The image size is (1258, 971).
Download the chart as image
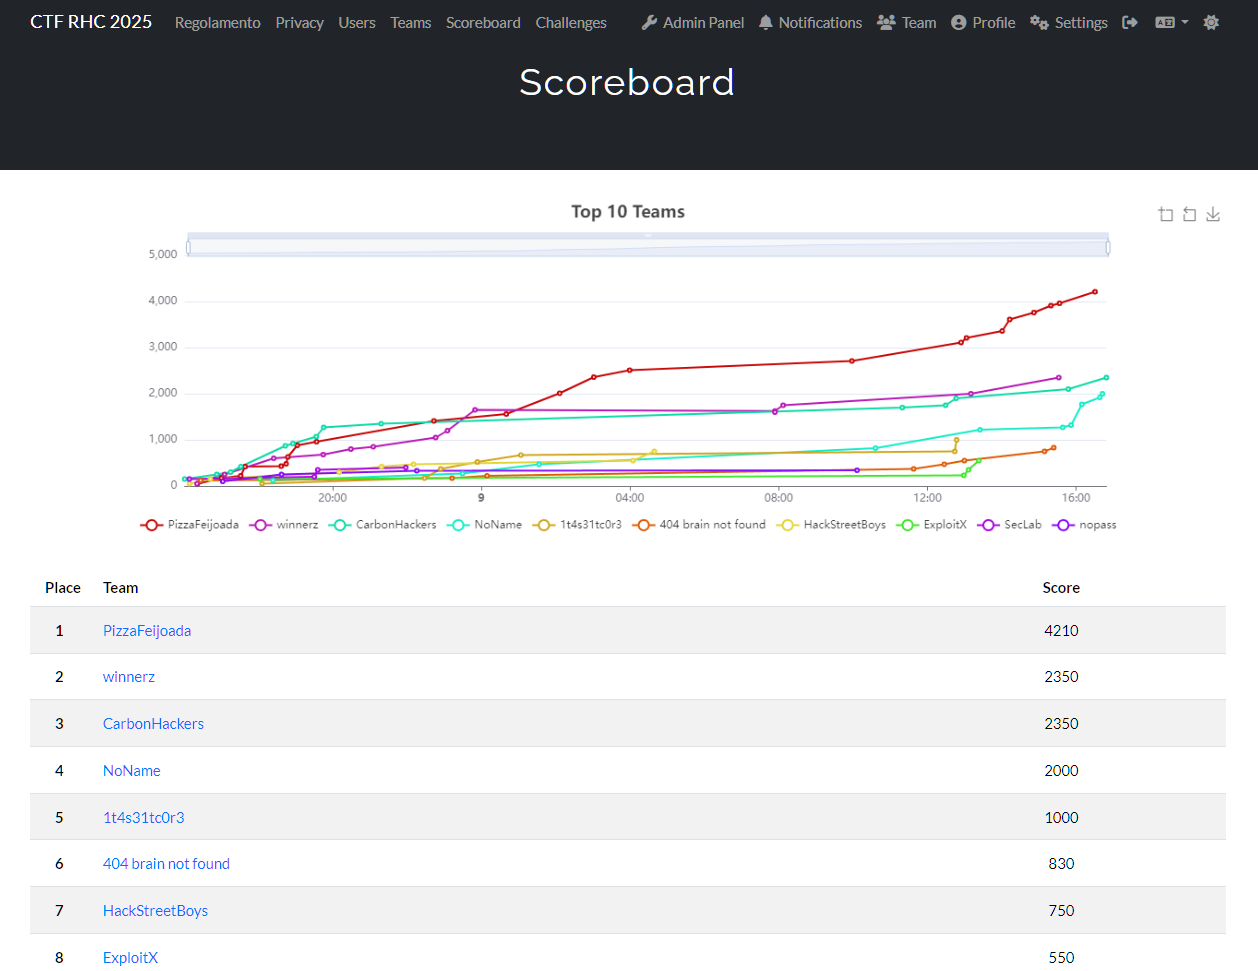(x=1213, y=214)
